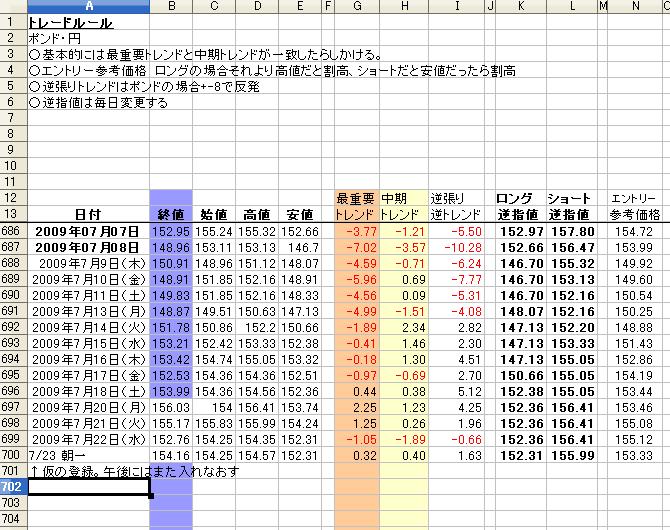Click closing price cell 156.03
This screenshot has height=530, width=670.
pyautogui.click(x=170, y=407)
